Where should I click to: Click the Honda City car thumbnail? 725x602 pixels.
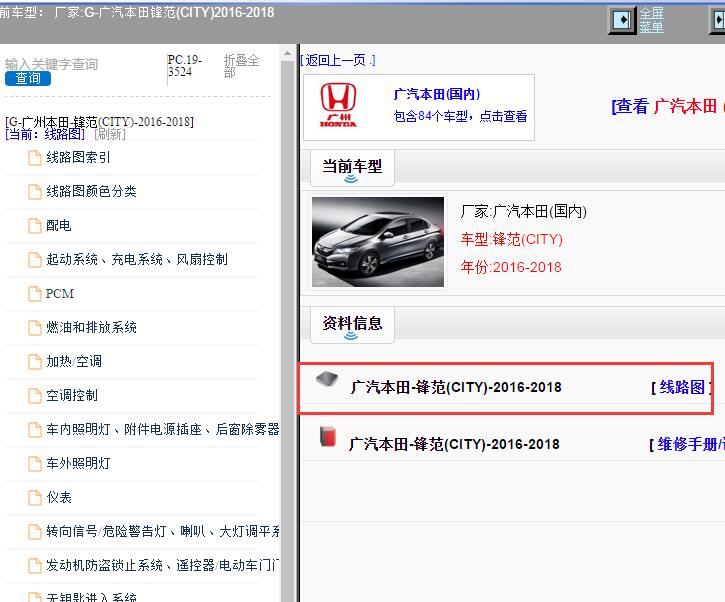[378, 242]
